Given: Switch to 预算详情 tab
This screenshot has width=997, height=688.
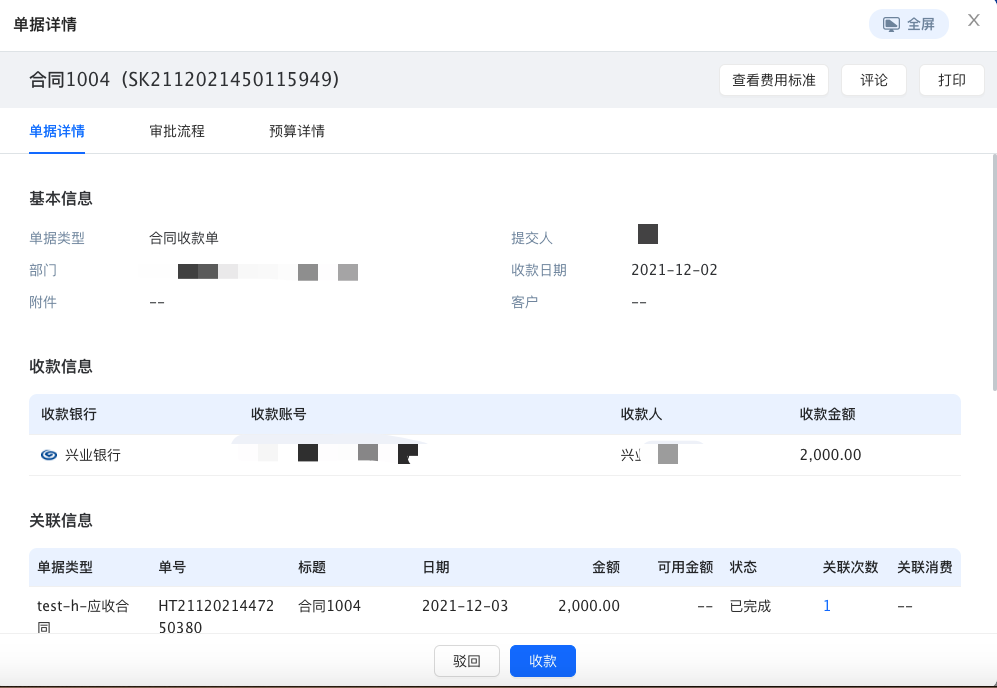Looking at the screenshot, I should (x=297, y=131).
